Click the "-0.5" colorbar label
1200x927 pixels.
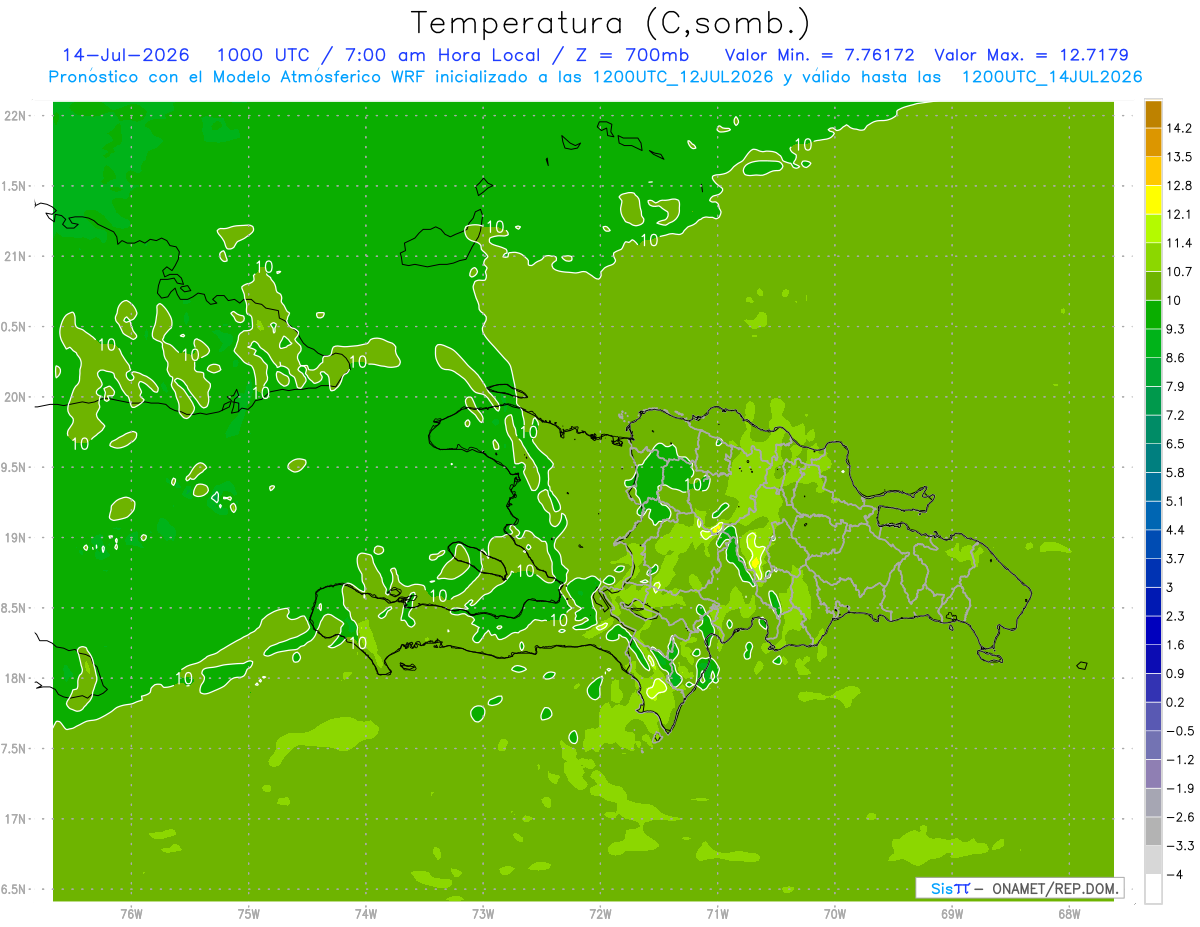[1180, 731]
